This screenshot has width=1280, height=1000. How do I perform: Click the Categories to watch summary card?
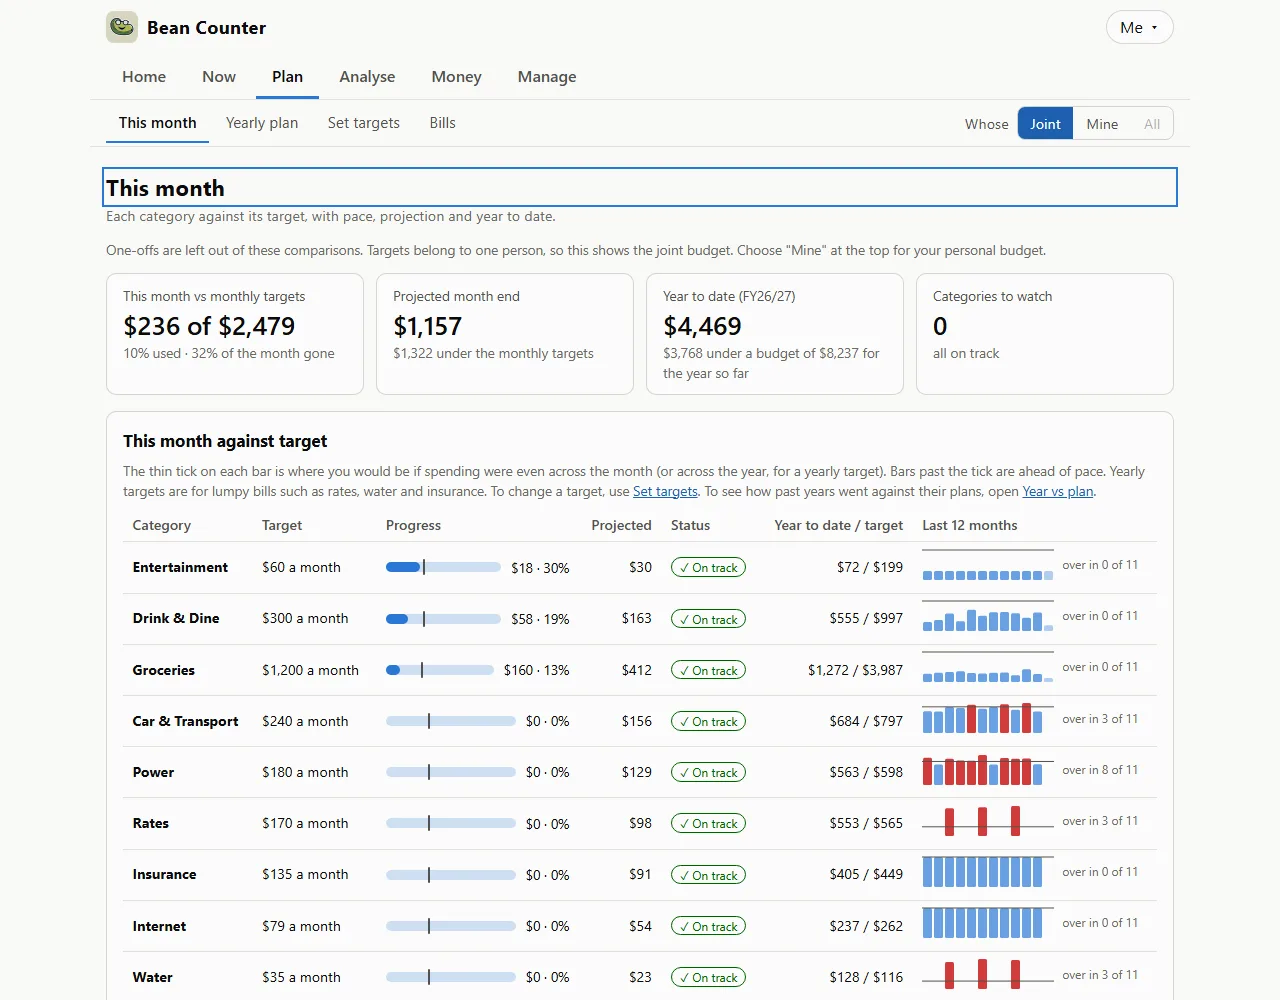tap(1044, 334)
